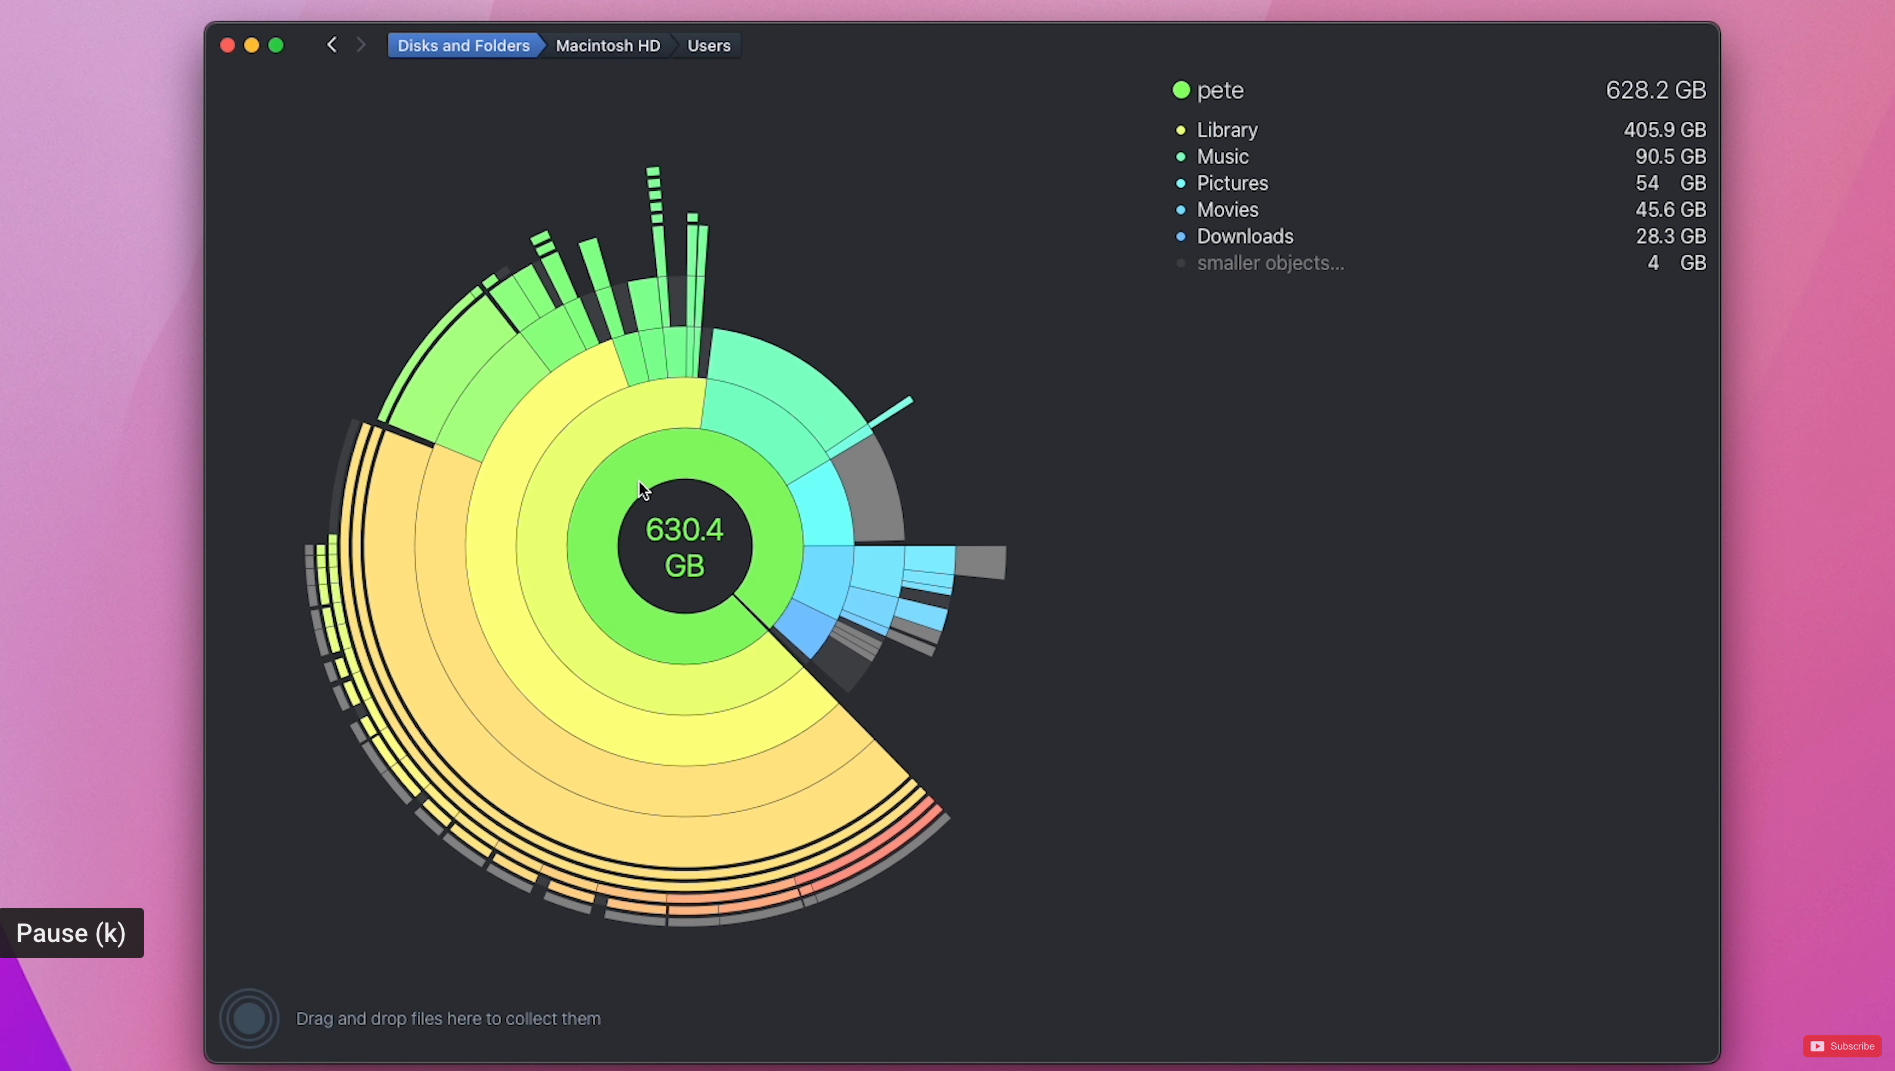Select the Downloads row in the sidebar
This screenshot has height=1071, width=1895.
[1245, 237]
